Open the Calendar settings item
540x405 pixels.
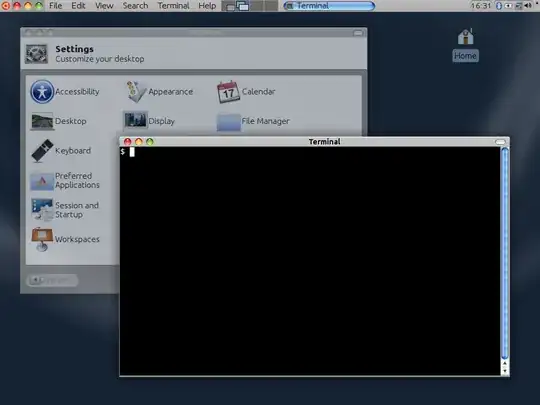pos(246,92)
